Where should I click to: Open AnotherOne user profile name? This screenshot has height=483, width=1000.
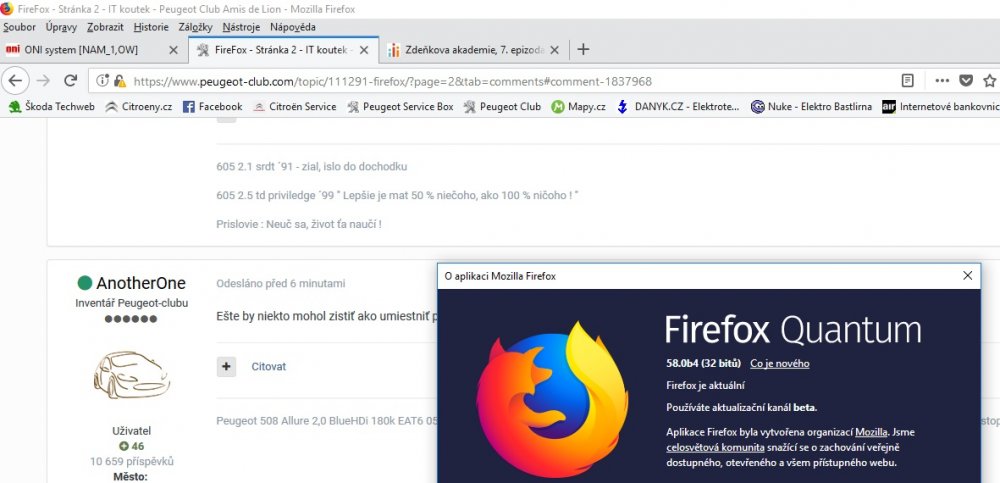pos(141,283)
